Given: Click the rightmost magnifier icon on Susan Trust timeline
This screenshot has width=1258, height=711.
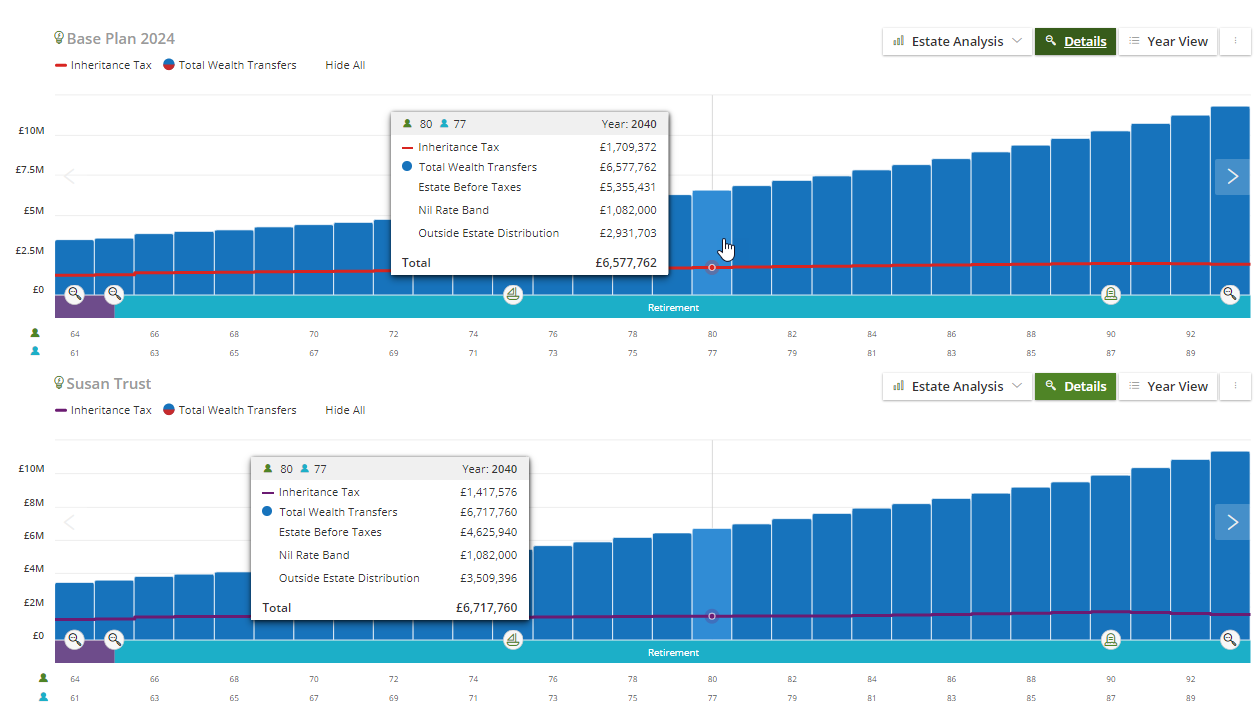Looking at the screenshot, I should tap(1230, 639).
